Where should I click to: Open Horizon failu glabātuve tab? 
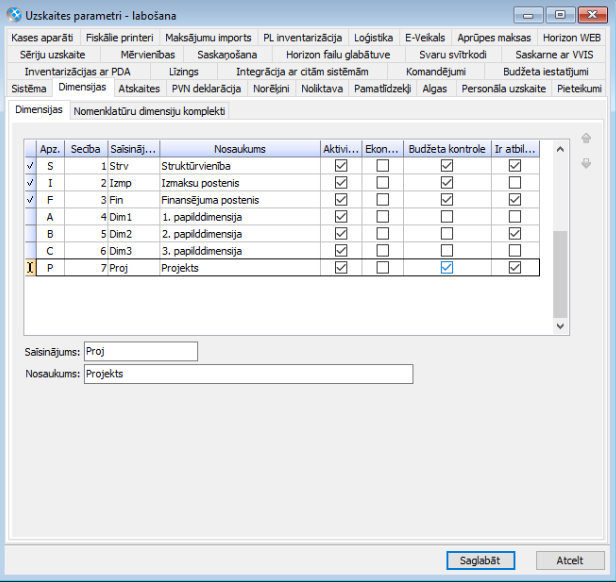[338, 55]
